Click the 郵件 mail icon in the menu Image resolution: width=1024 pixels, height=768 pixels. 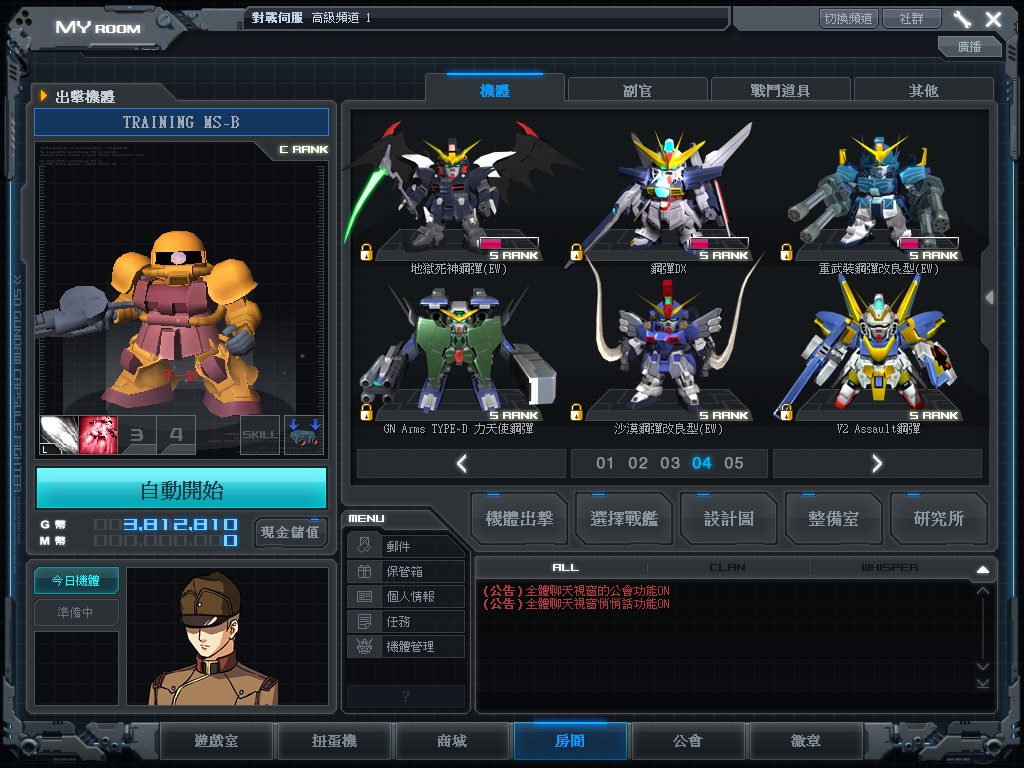[364, 545]
